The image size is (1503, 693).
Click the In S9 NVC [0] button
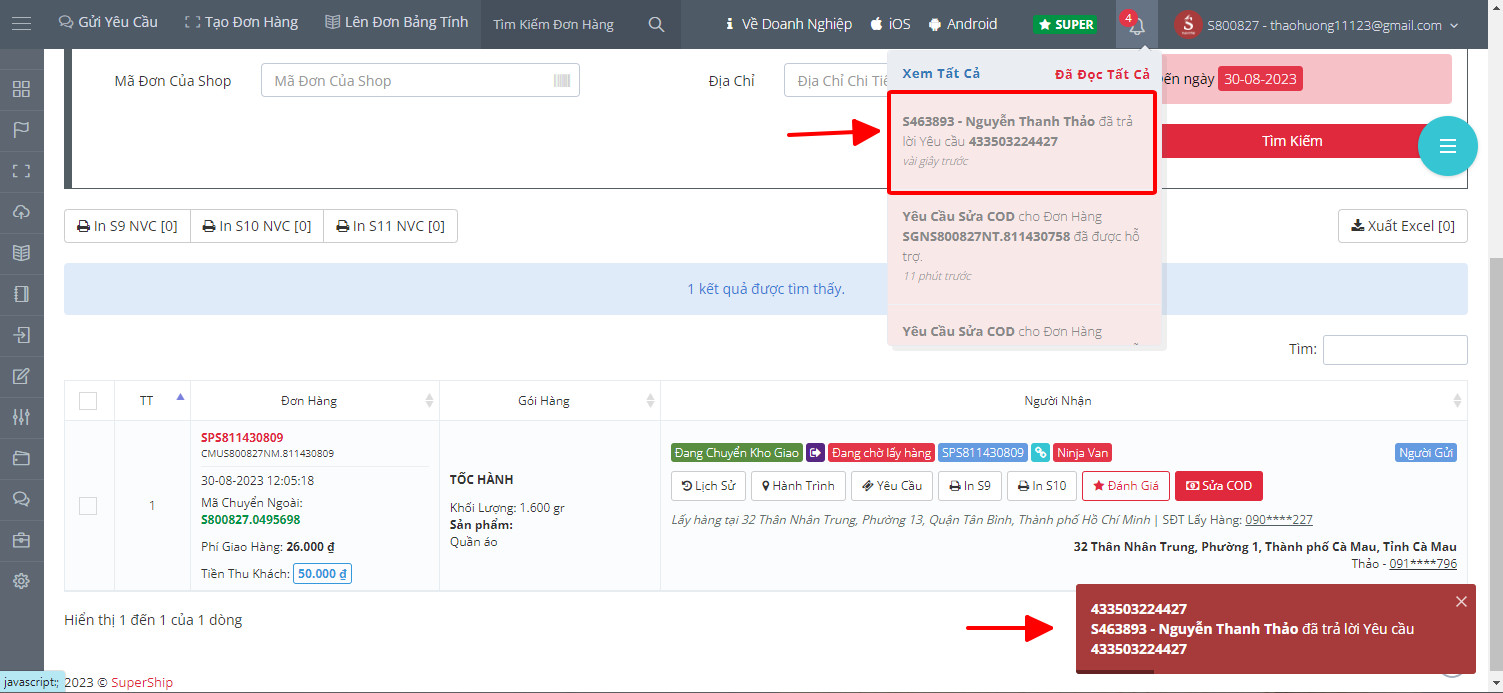127,226
